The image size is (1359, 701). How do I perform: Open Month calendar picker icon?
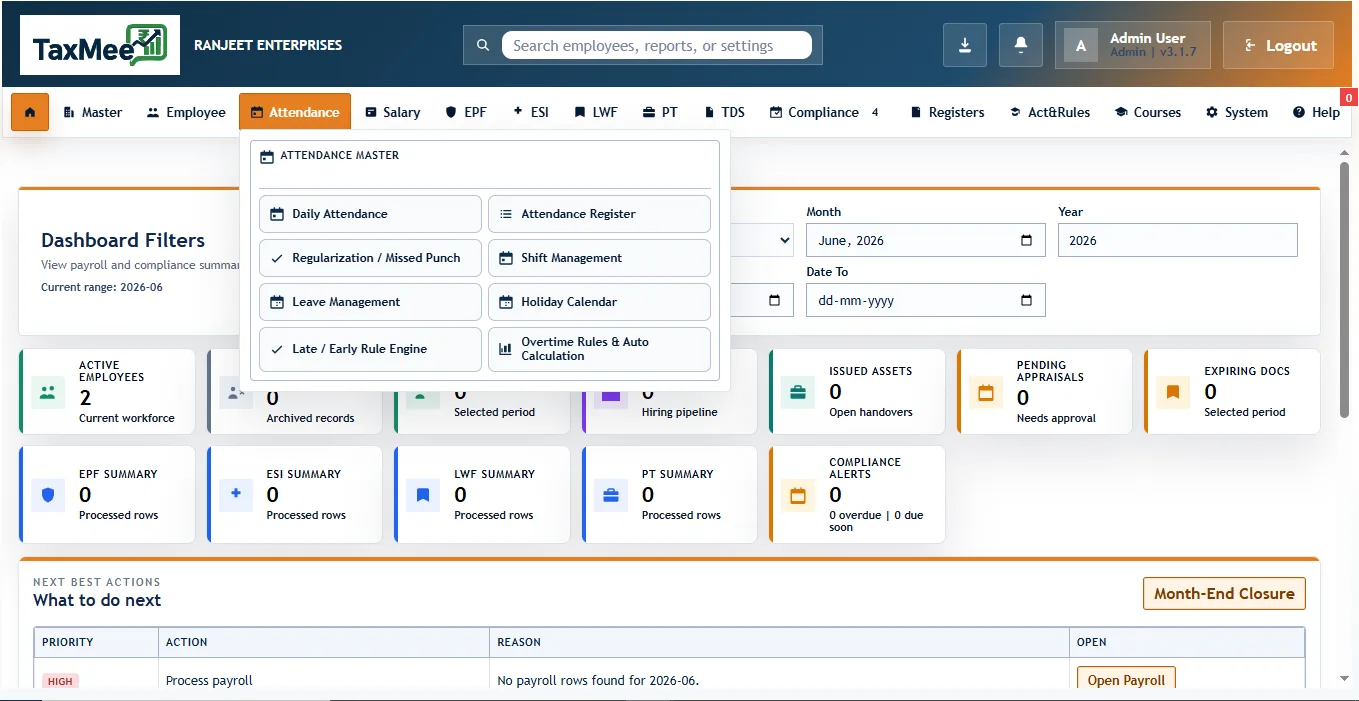pyautogui.click(x=1026, y=240)
